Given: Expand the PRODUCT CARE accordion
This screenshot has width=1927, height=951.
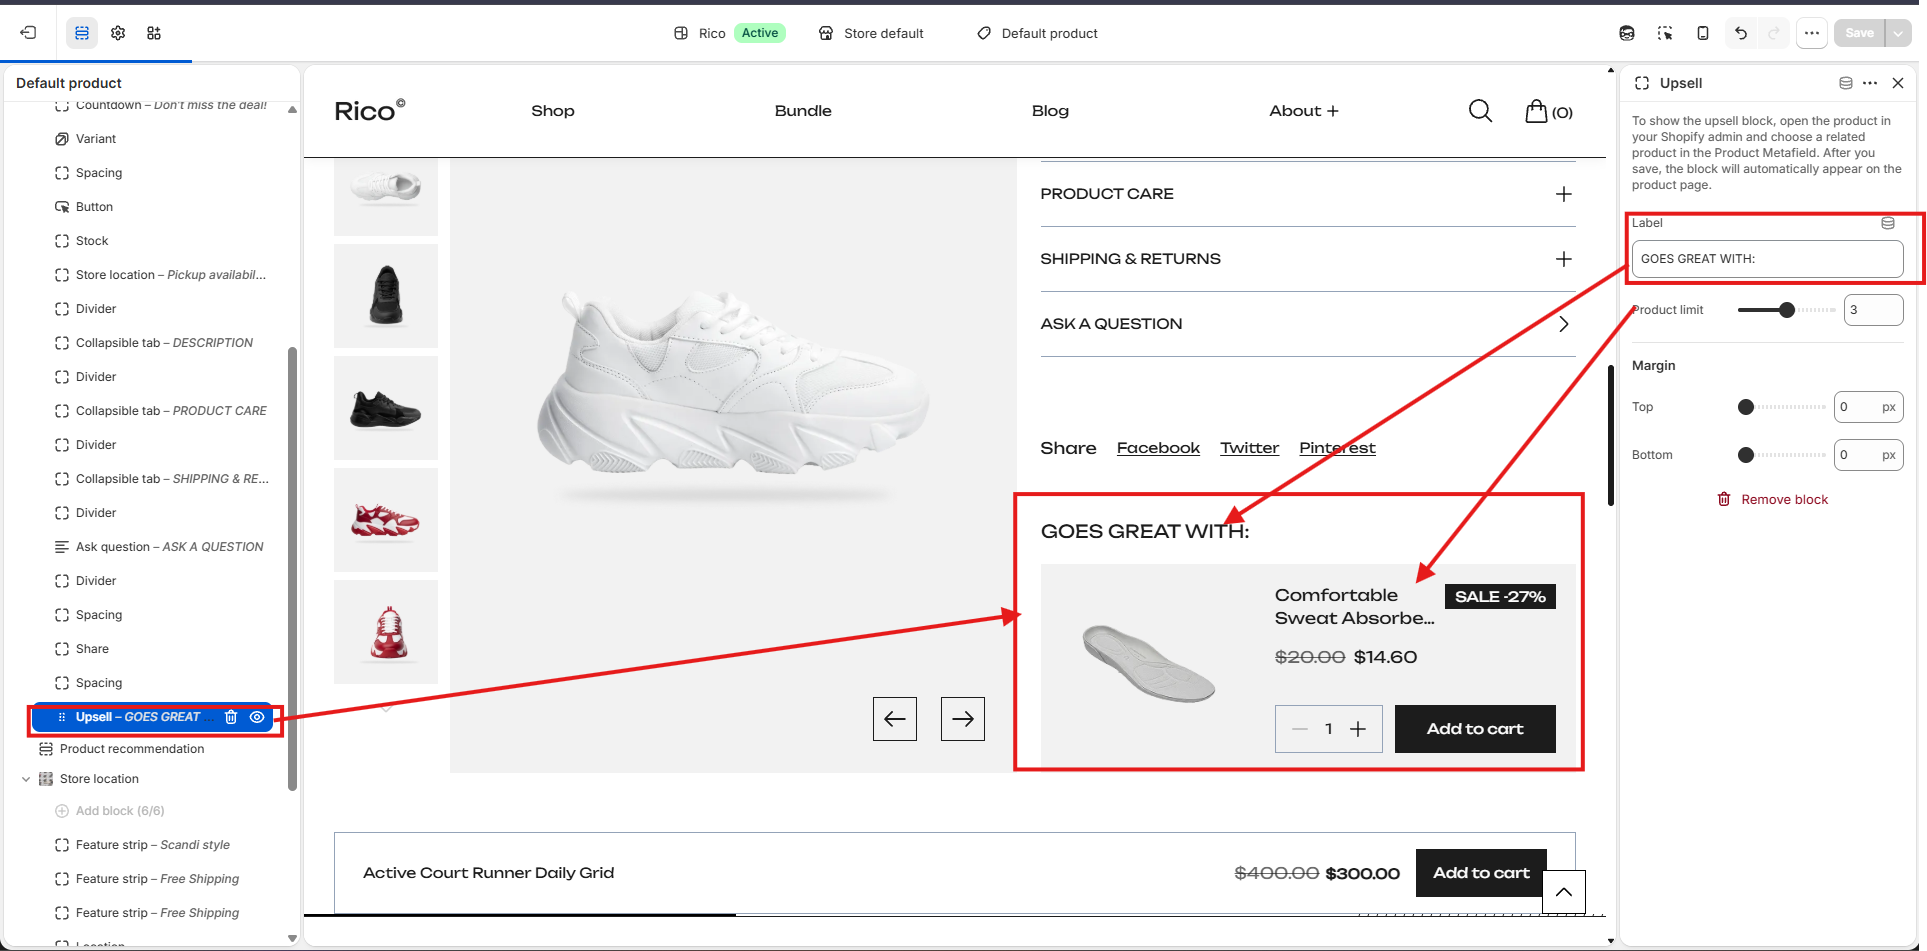Looking at the screenshot, I should tap(1564, 194).
